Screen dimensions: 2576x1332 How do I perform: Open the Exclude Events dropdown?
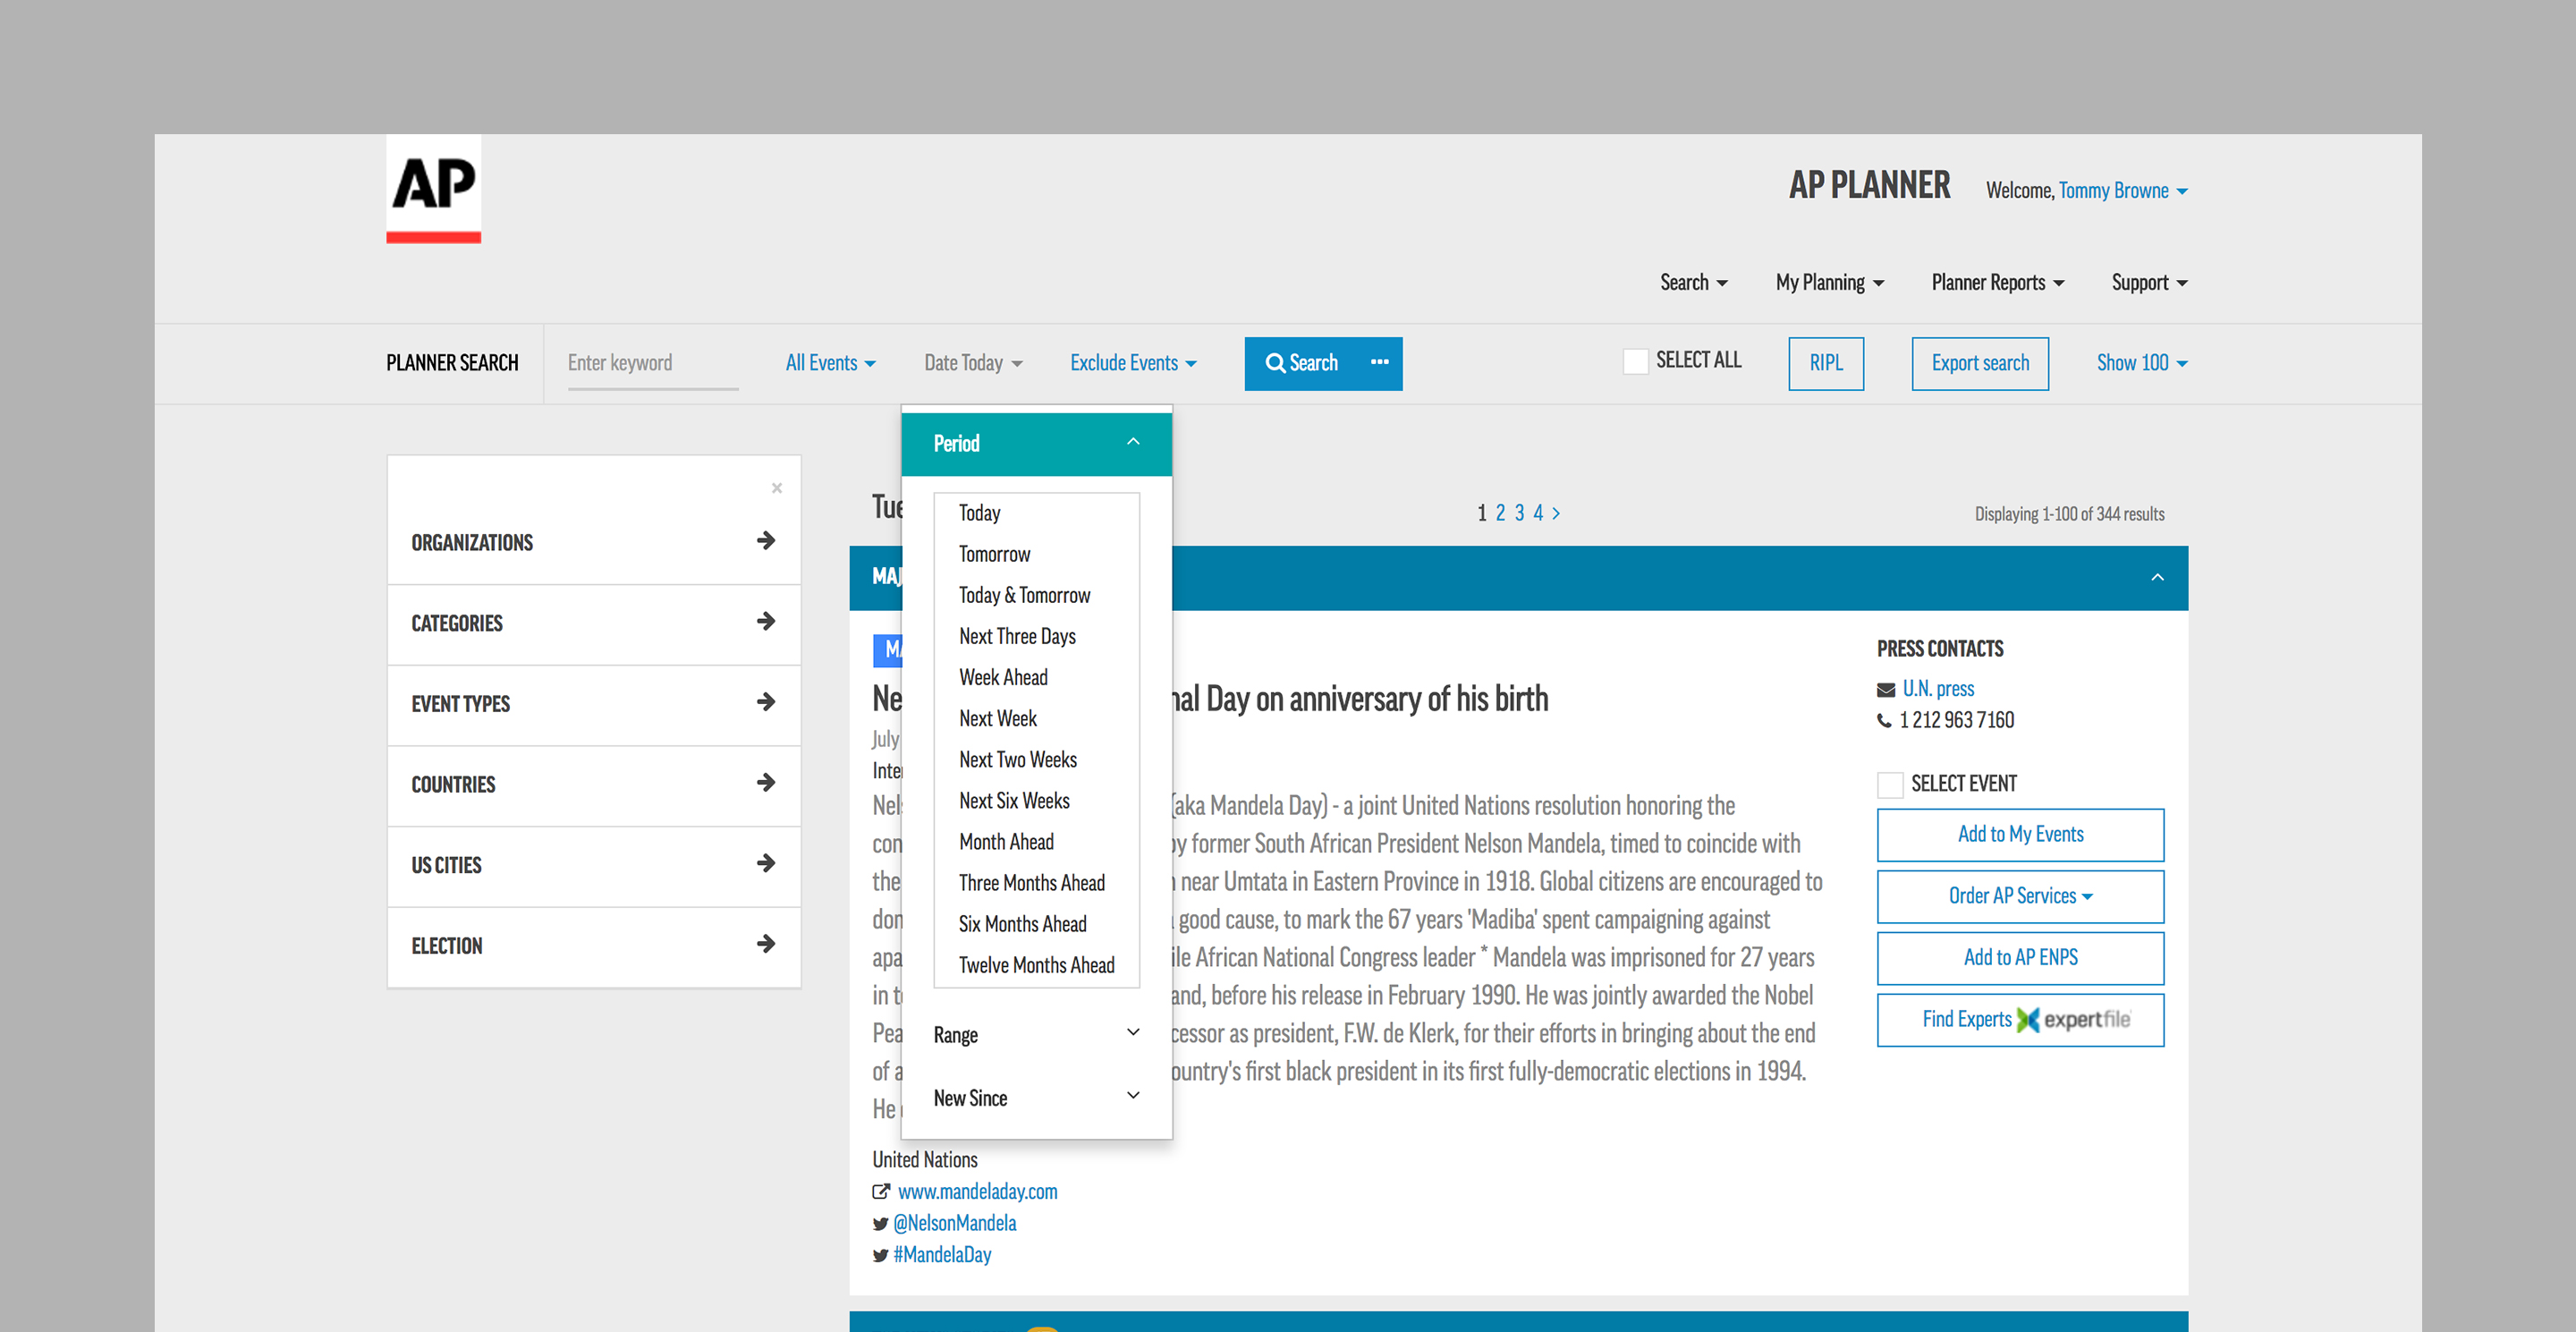tap(1133, 363)
